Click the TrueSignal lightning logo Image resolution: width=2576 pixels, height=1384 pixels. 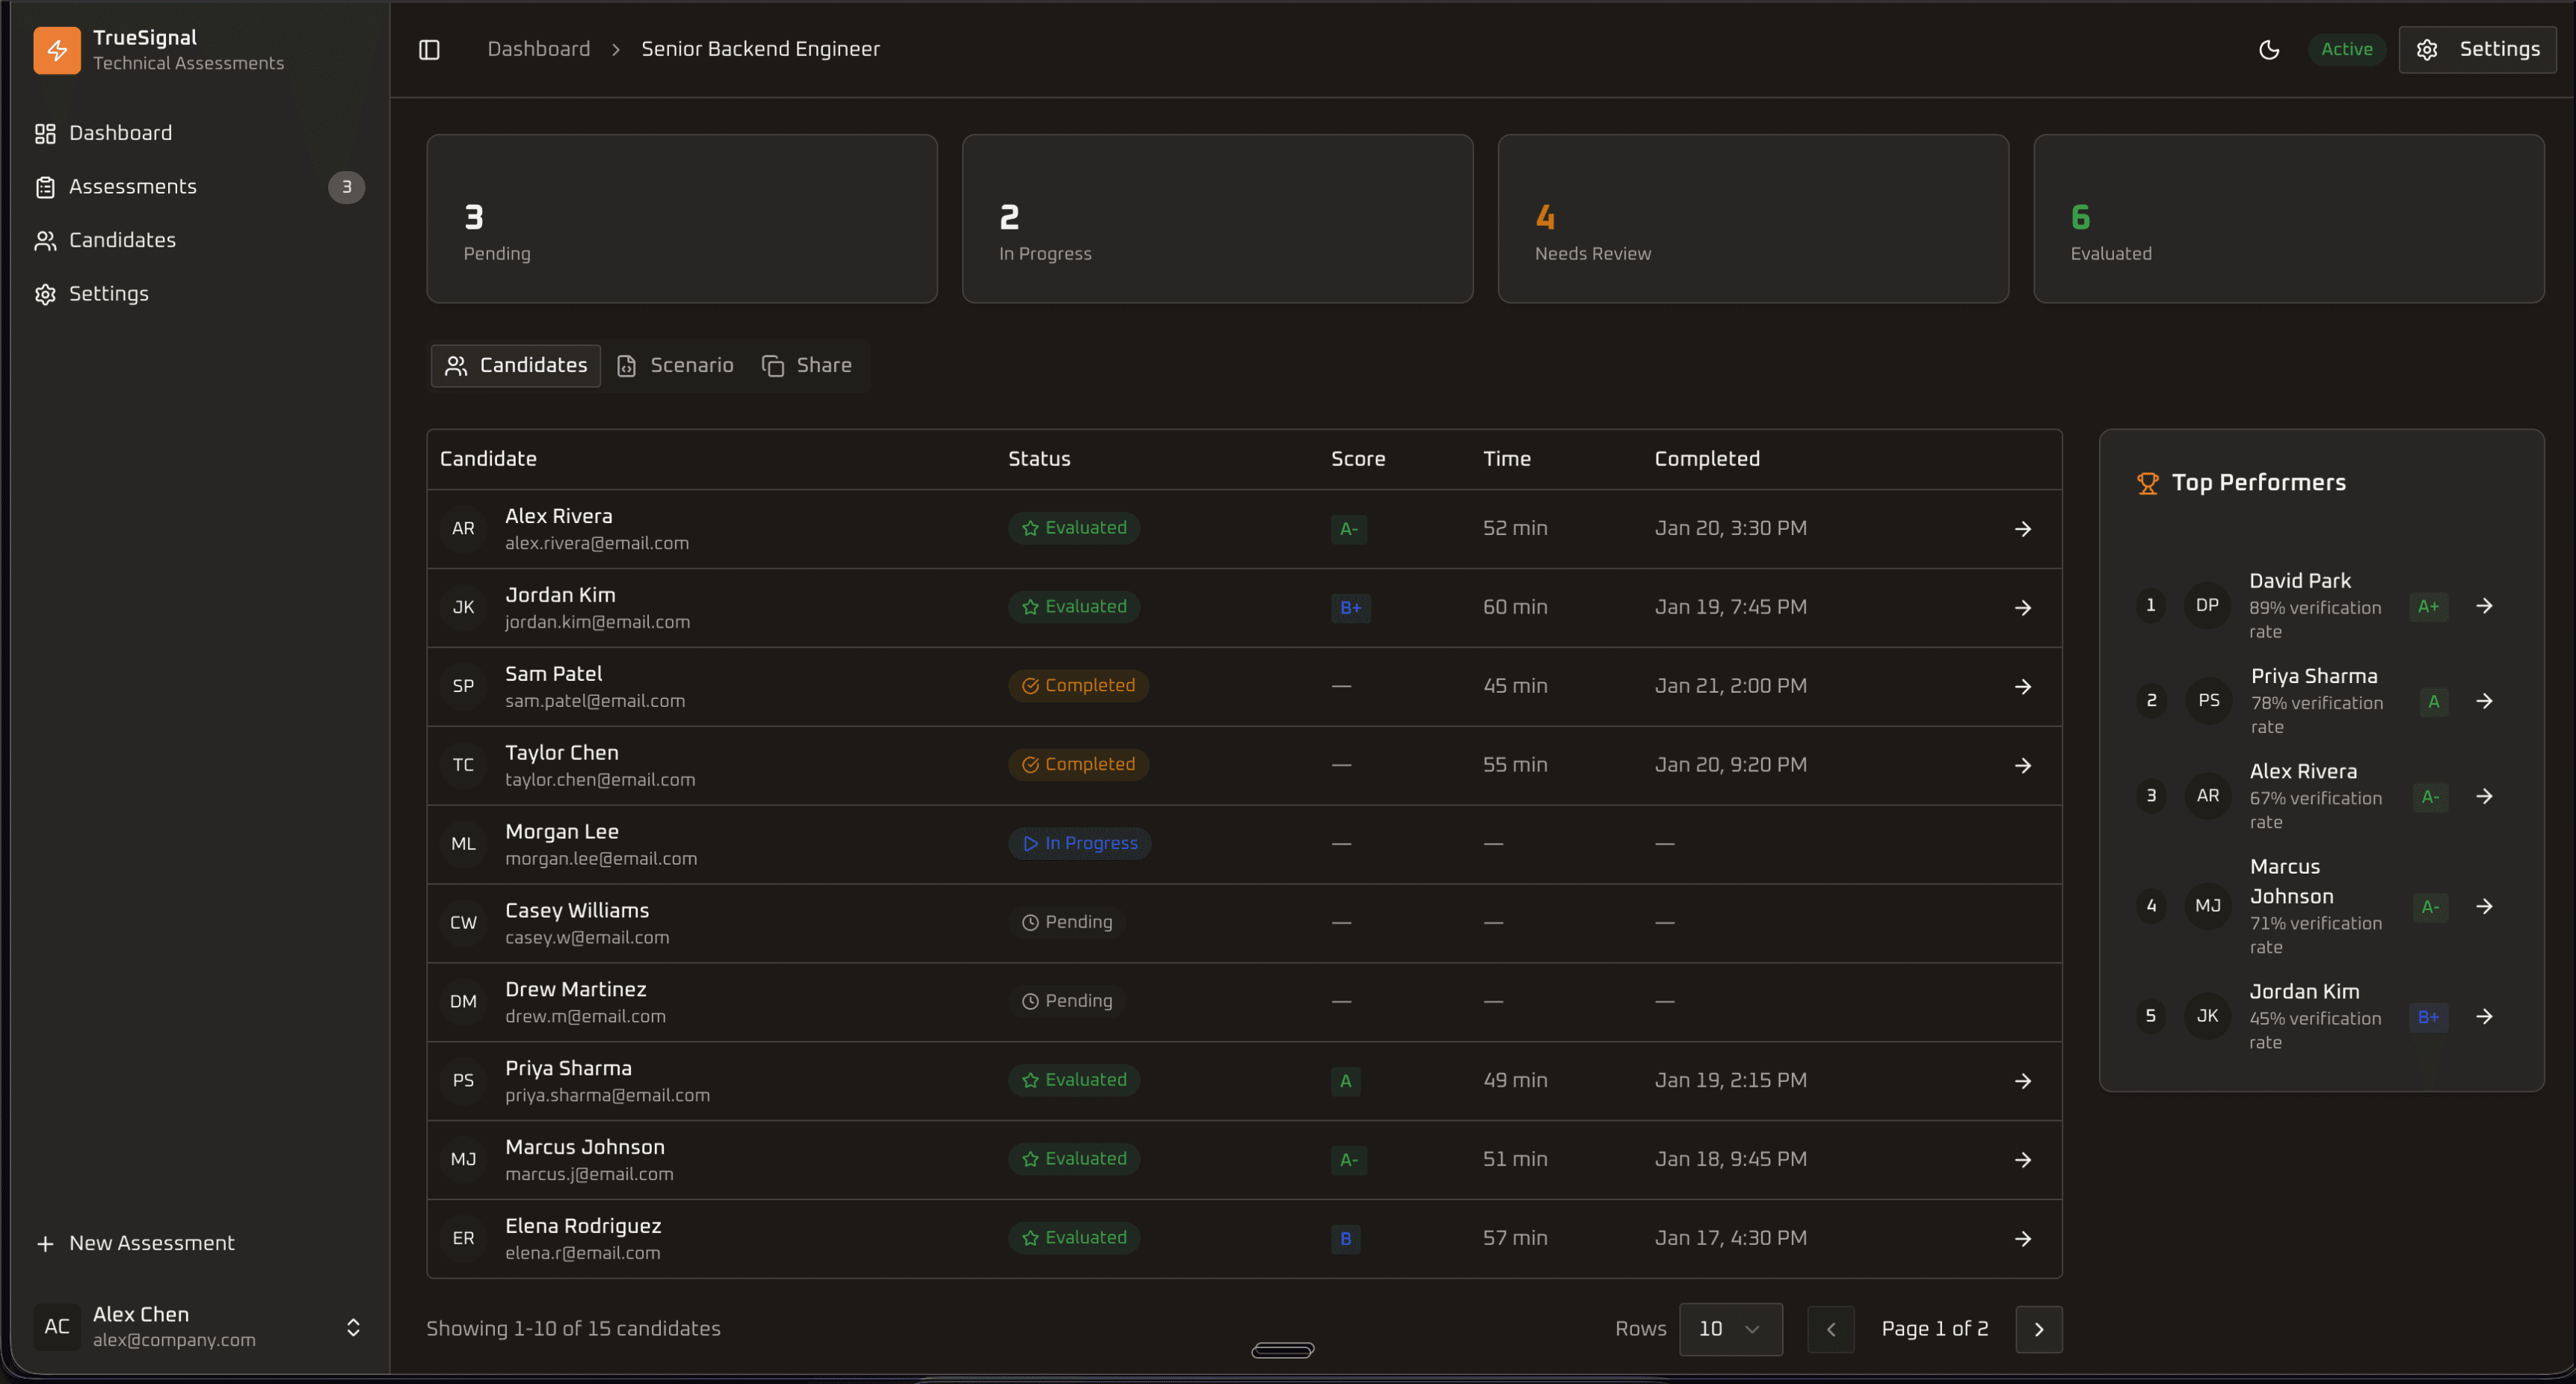56,49
